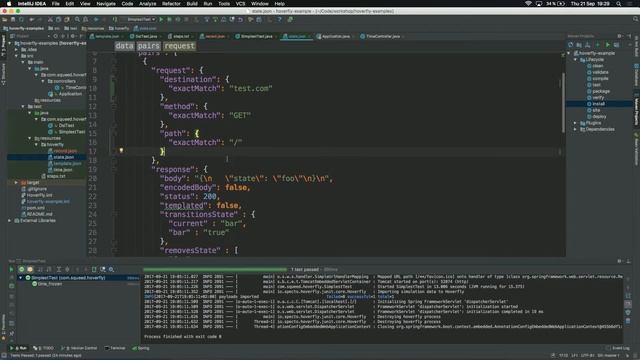Click the Wi-Fi icon in the menu bar

528,4
